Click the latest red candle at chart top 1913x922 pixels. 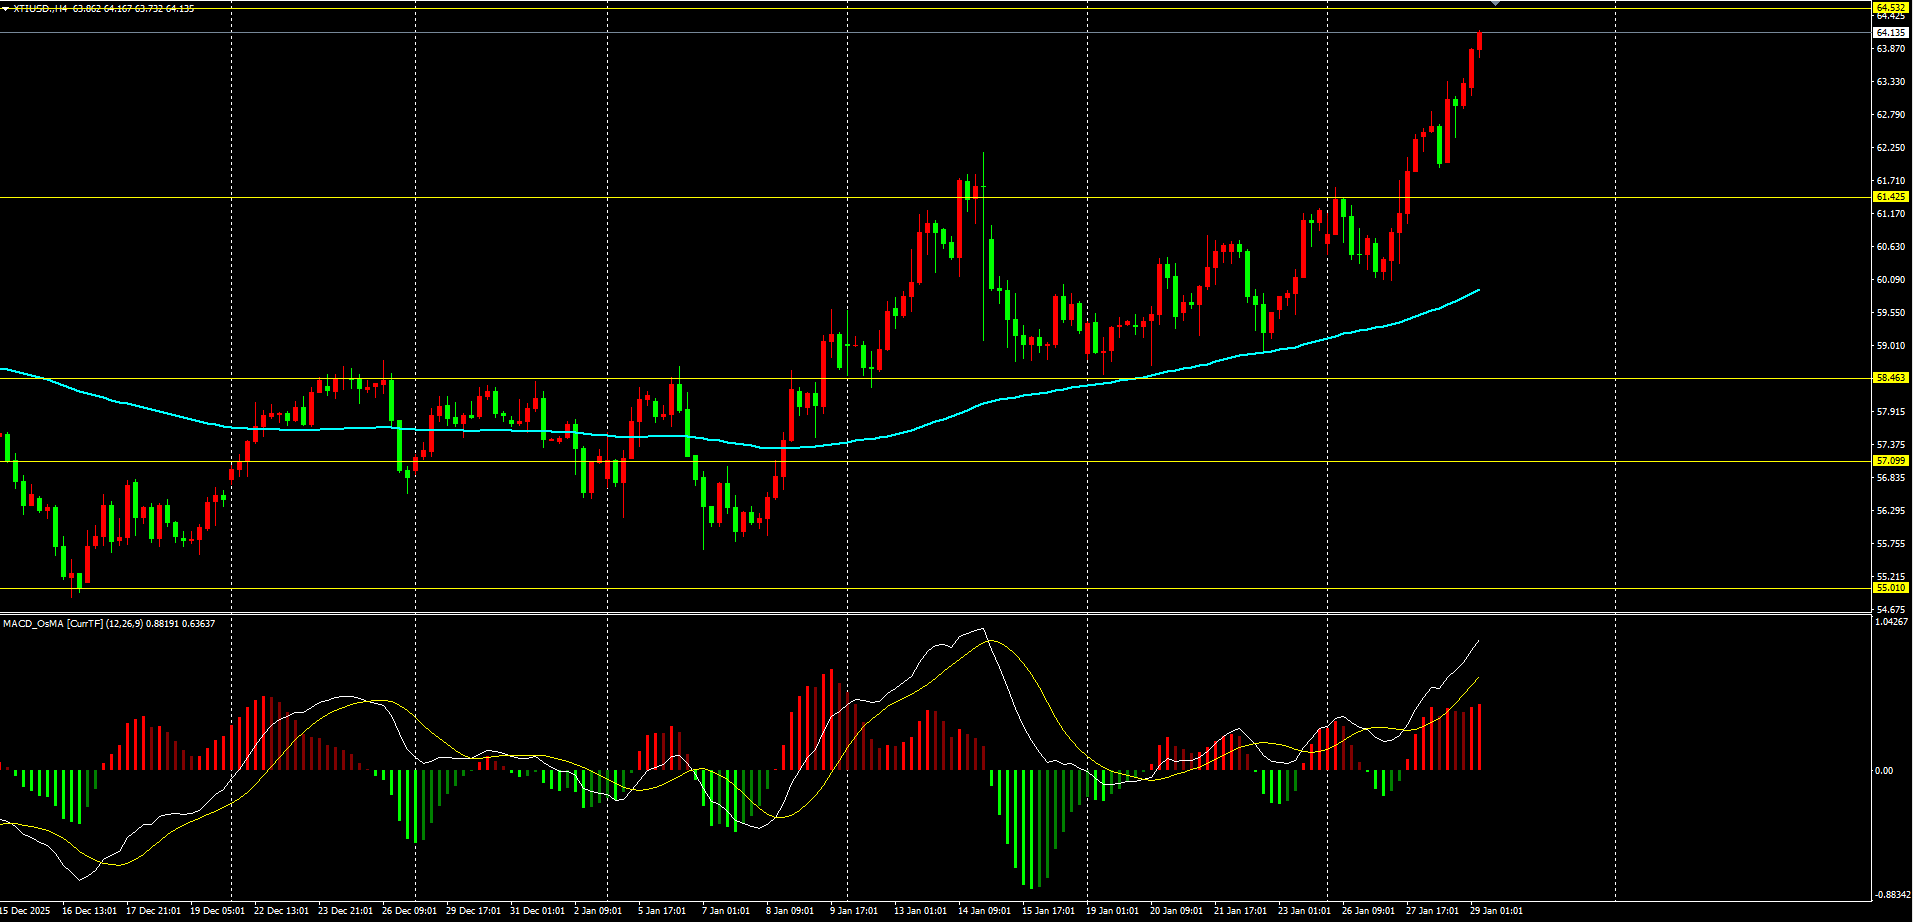1479,40
